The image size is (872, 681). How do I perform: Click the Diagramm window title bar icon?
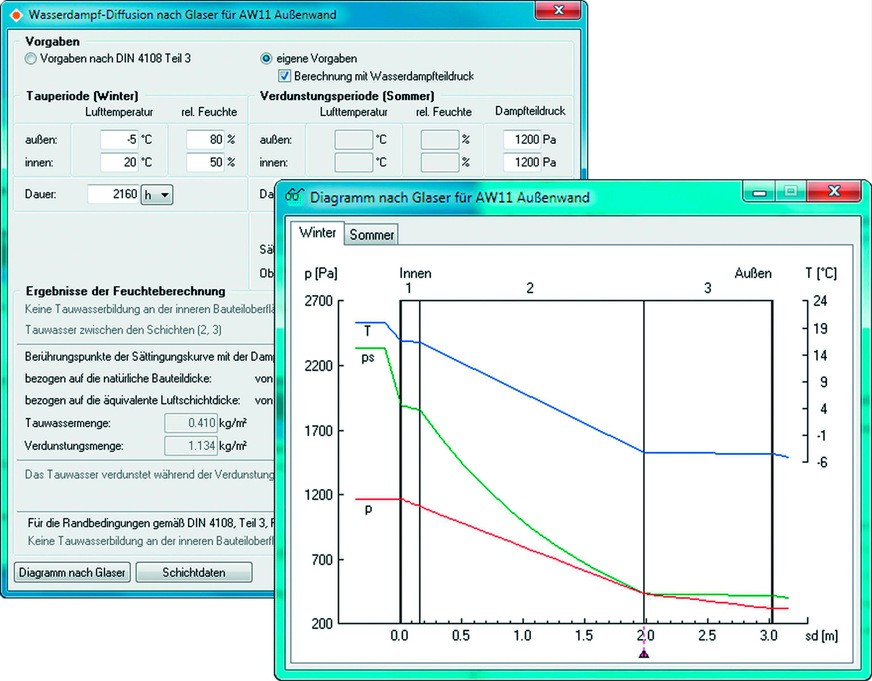(294, 196)
